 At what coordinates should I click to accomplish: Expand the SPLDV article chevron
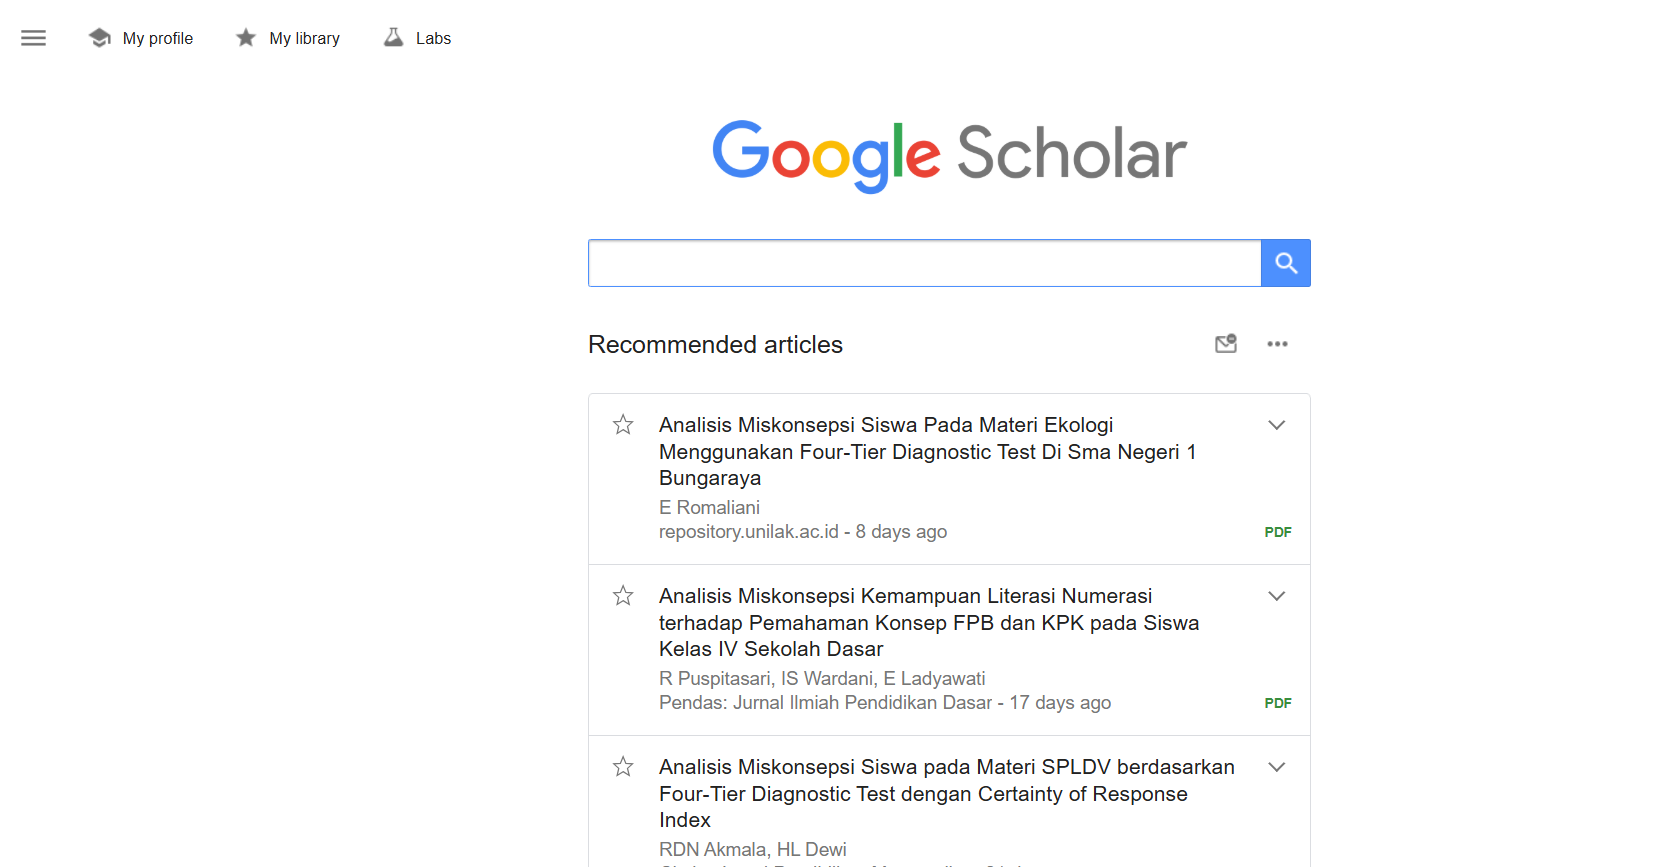[1277, 767]
